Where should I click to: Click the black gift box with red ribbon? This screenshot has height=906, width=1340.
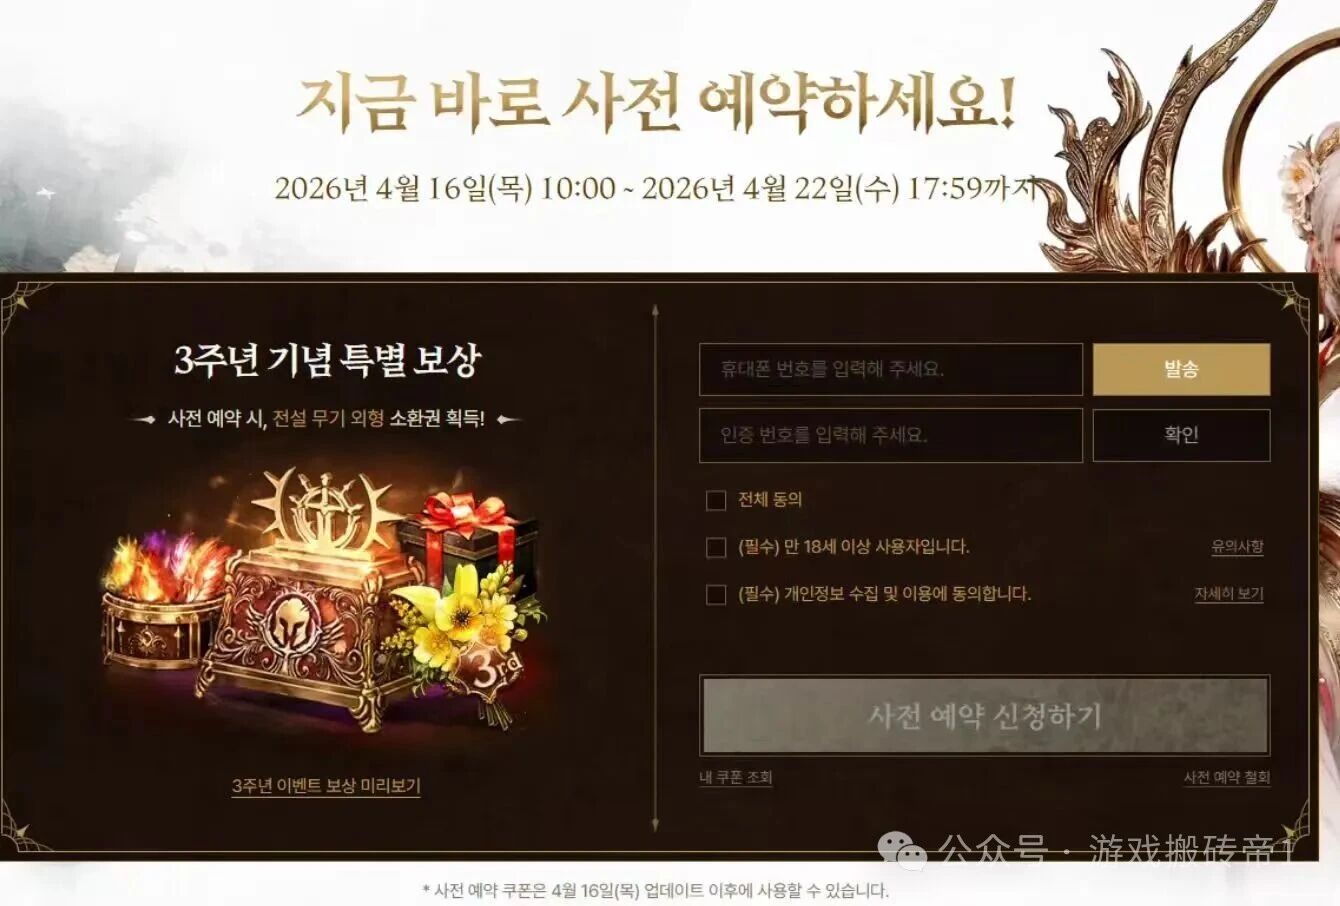tap(468, 543)
